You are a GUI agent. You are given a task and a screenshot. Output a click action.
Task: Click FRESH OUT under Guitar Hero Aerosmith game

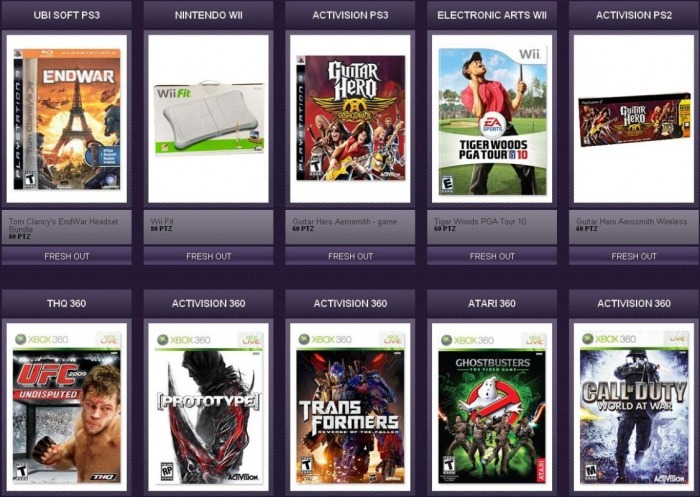click(x=350, y=256)
